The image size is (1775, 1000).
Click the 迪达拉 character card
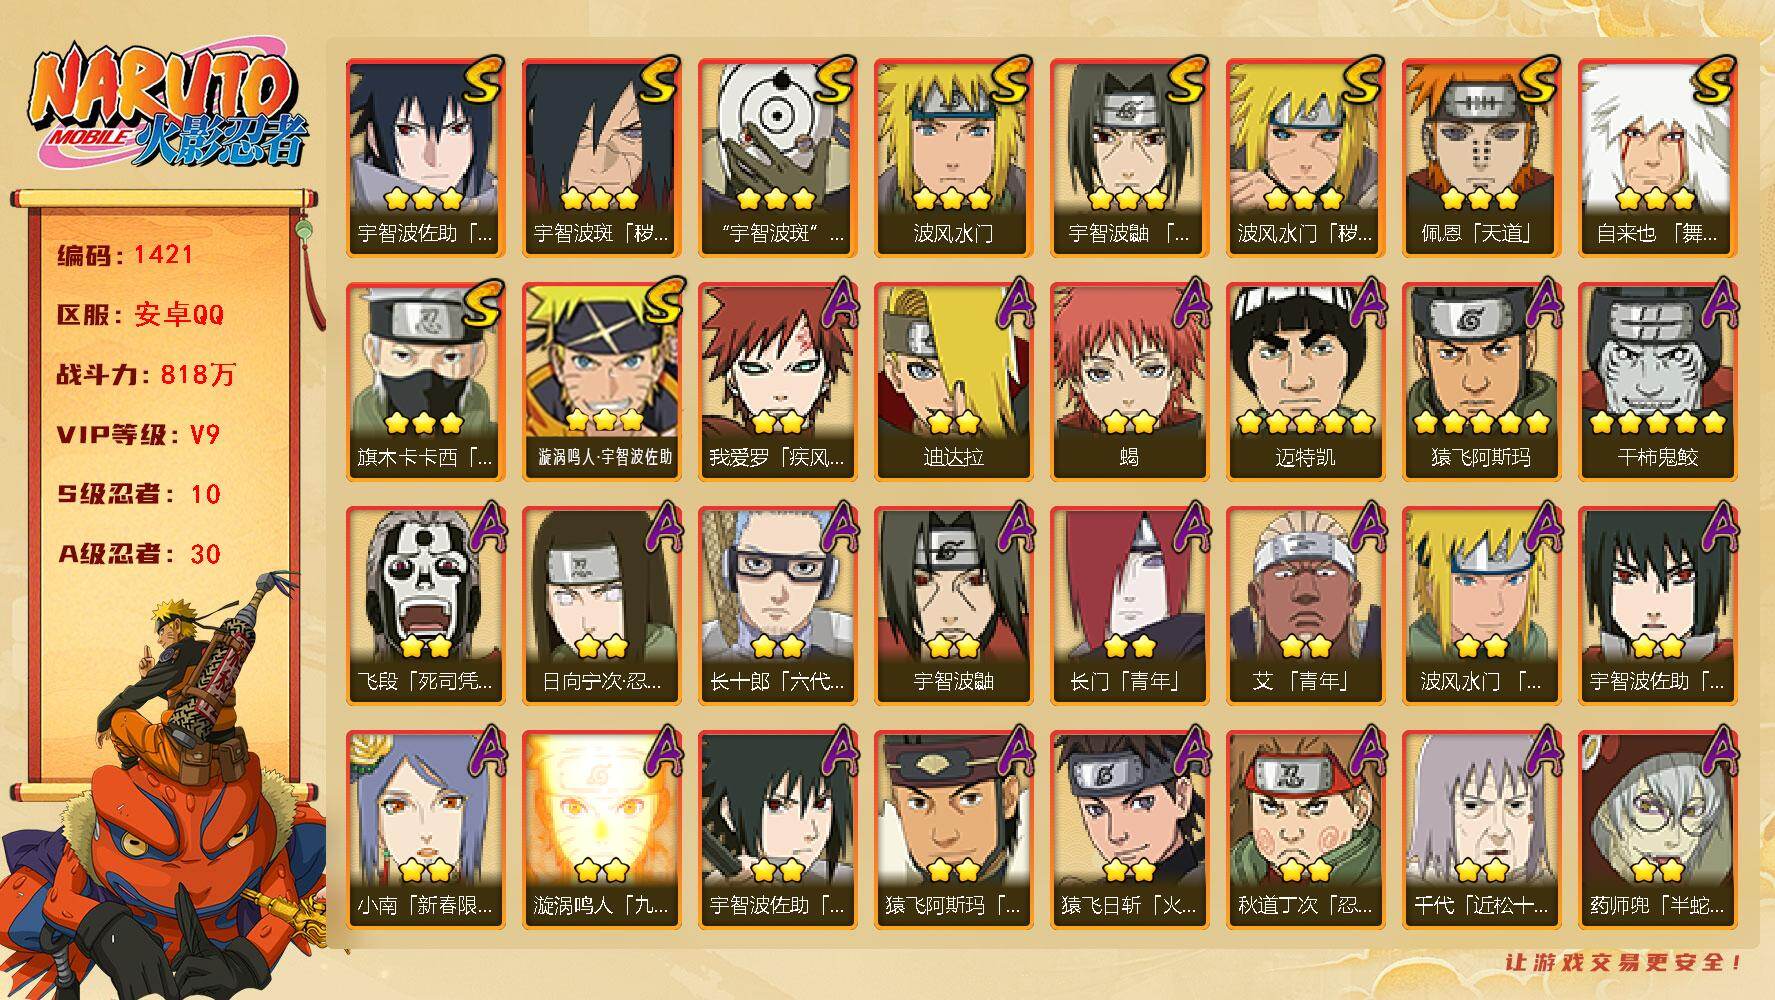tap(953, 381)
